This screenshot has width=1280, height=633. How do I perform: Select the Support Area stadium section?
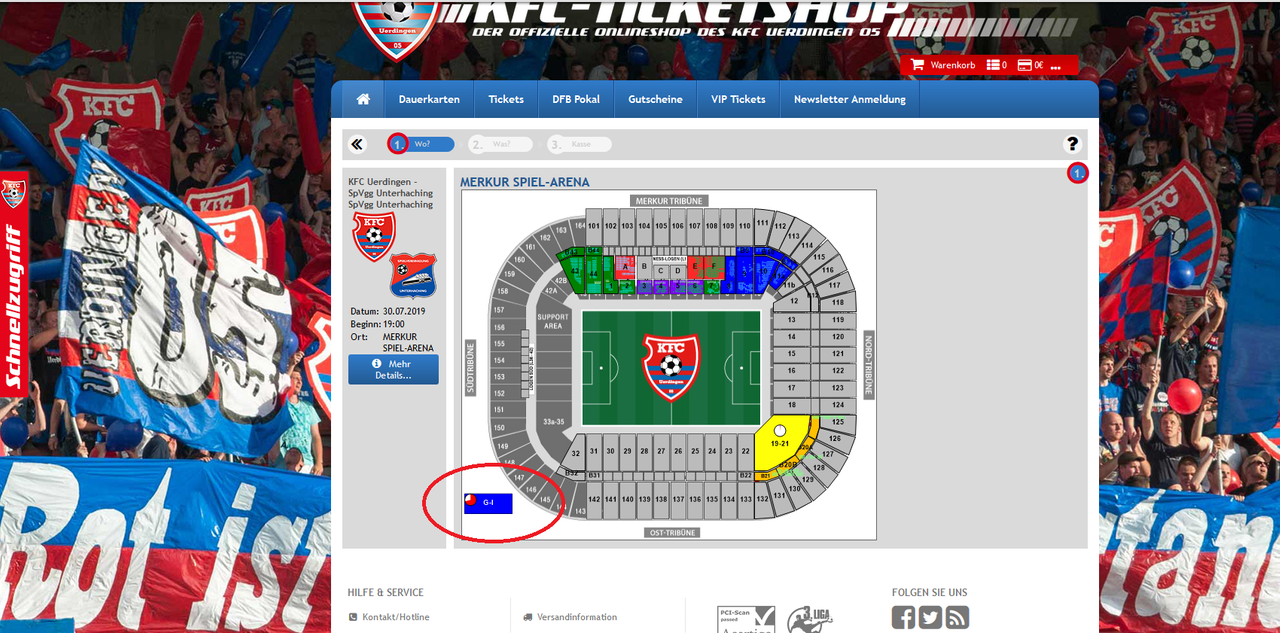point(552,321)
